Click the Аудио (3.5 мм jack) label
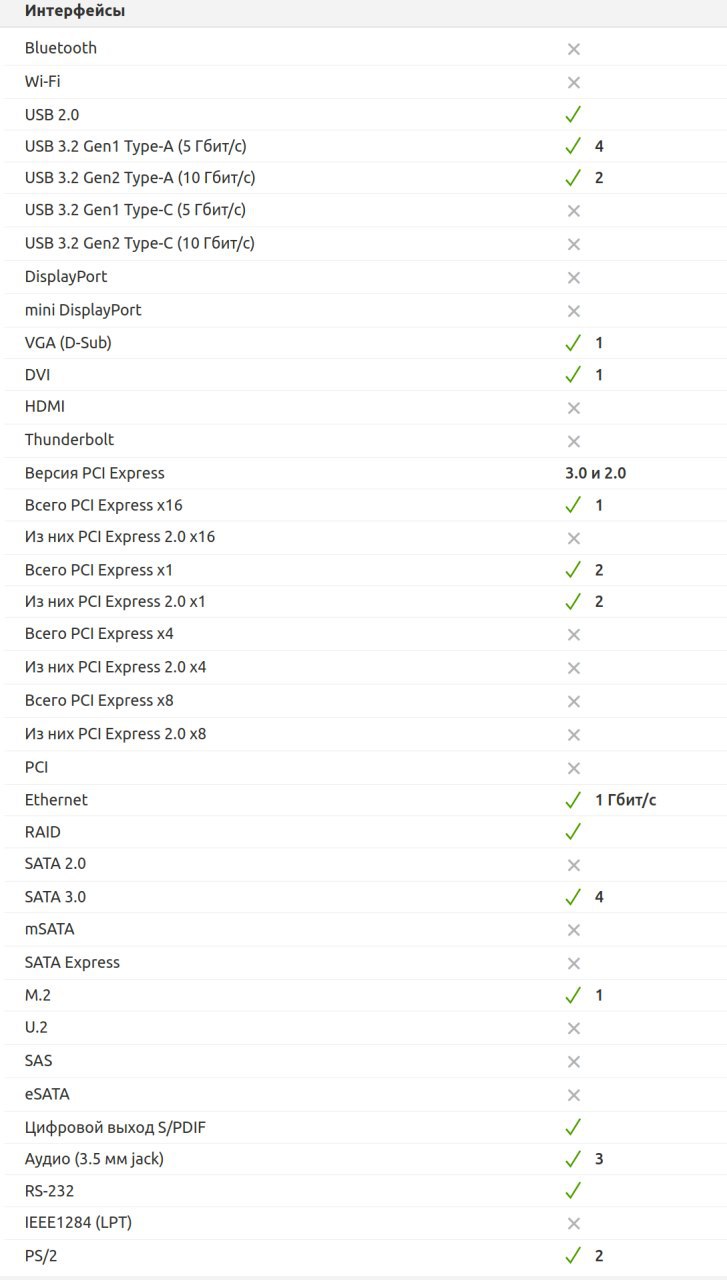Image resolution: width=727 pixels, height=1280 pixels. pyautogui.click(x=94, y=1159)
